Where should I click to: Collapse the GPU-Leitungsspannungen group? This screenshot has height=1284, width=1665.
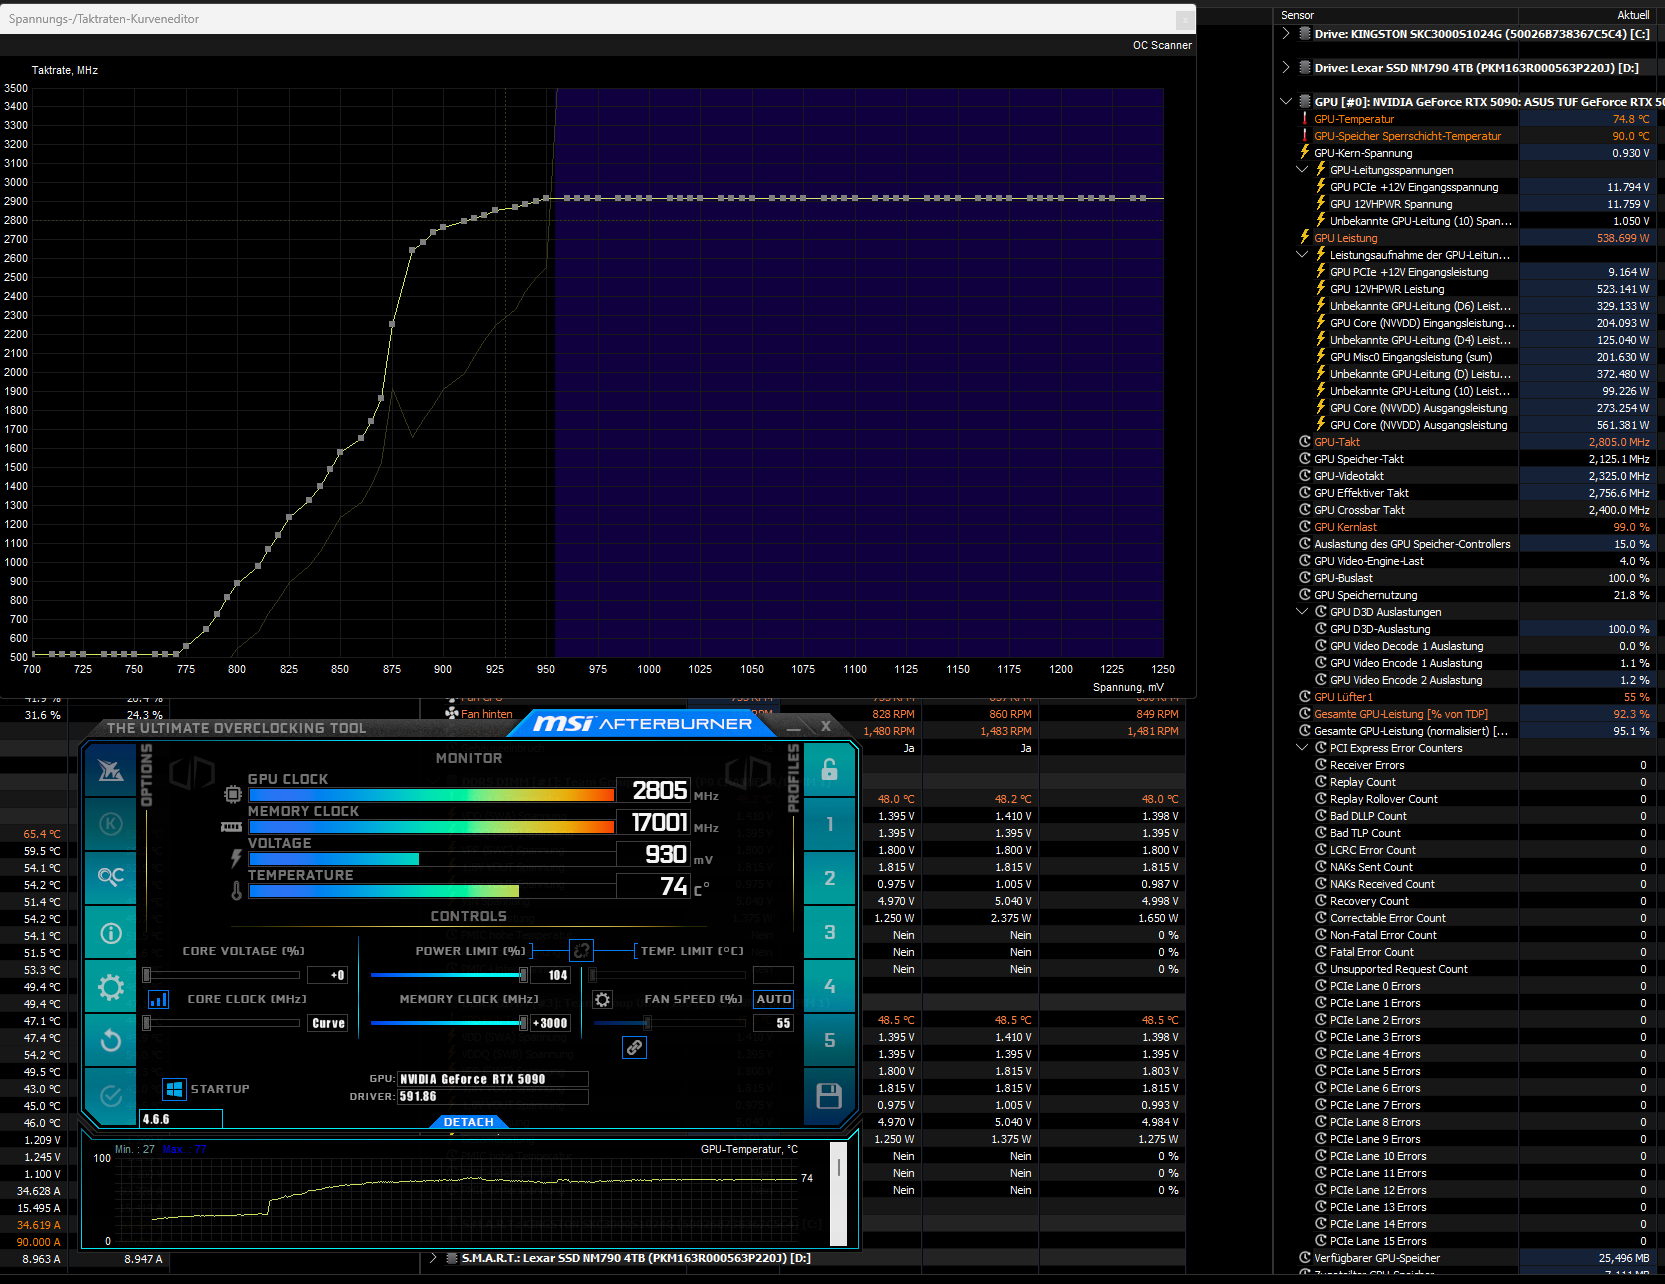point(1302,170)
